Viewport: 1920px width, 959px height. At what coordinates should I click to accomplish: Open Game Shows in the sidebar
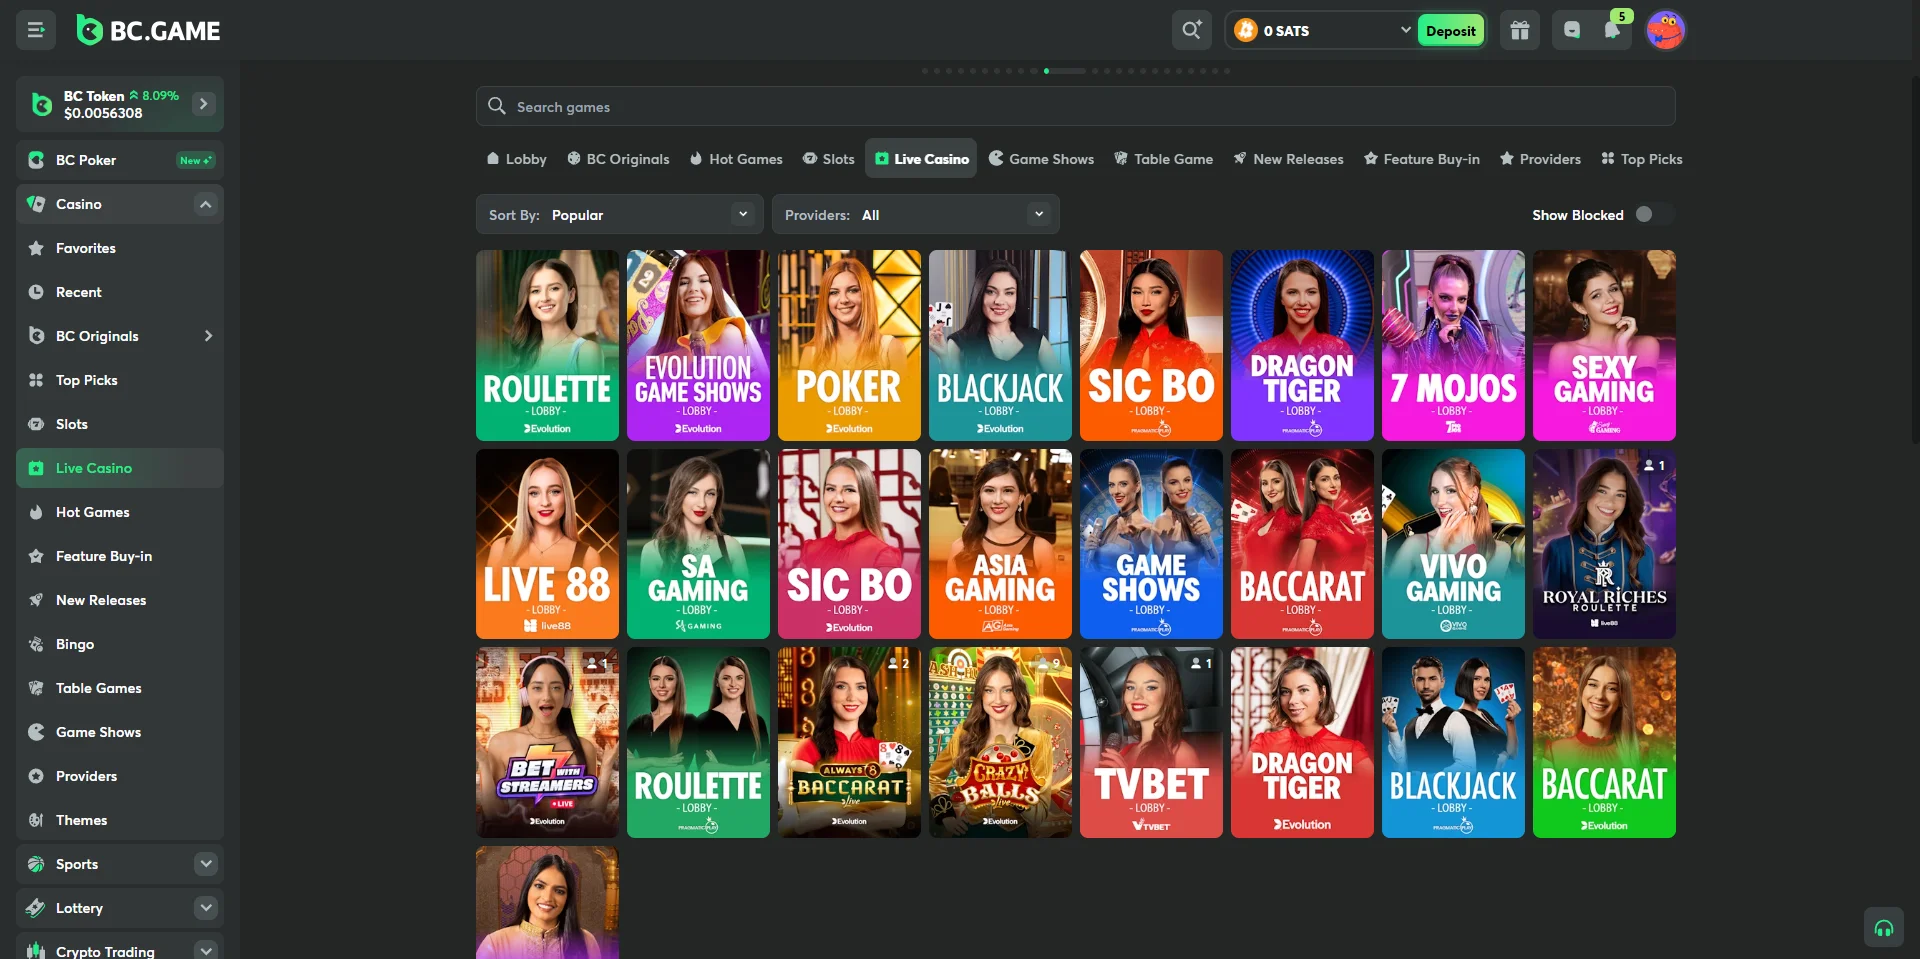120,732
